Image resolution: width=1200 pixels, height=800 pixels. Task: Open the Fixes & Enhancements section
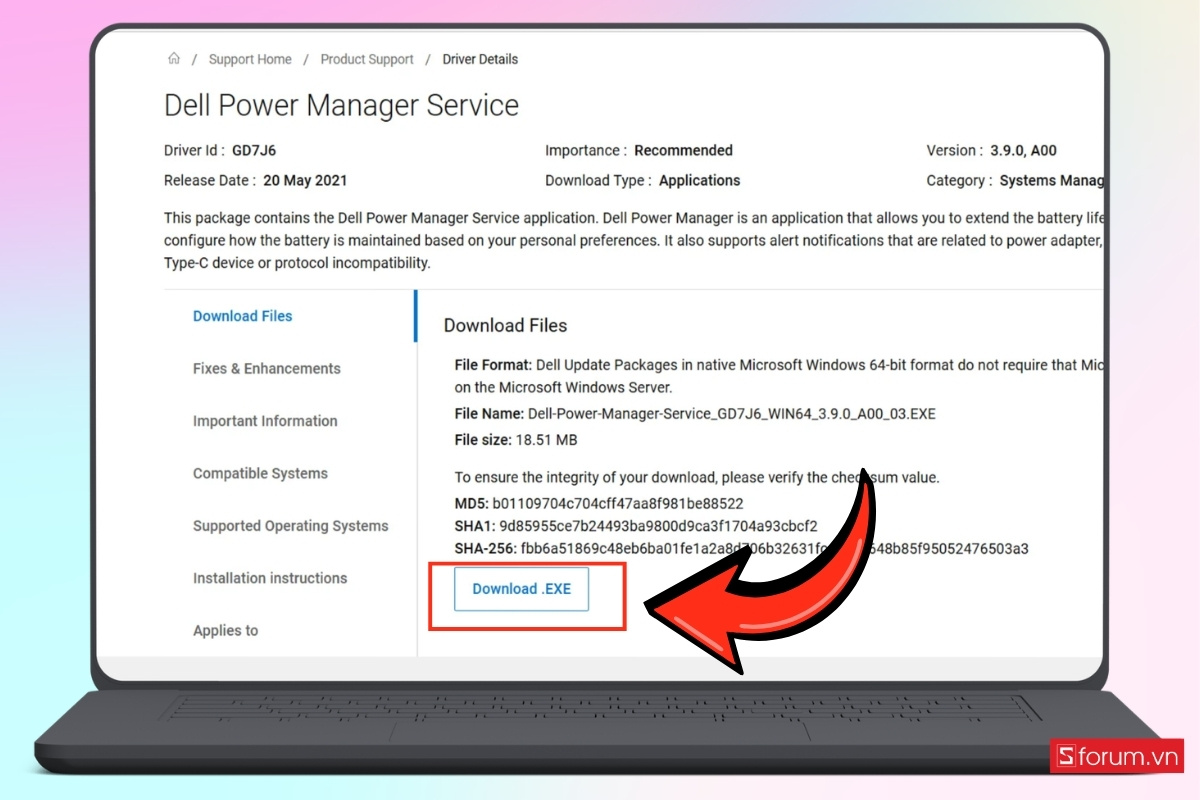(267, 368)
